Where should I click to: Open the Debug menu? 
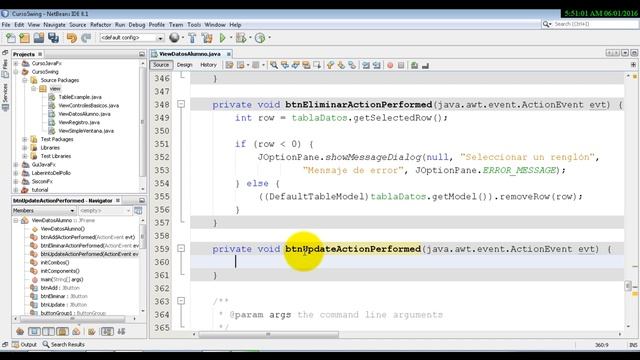coord(137,25)
